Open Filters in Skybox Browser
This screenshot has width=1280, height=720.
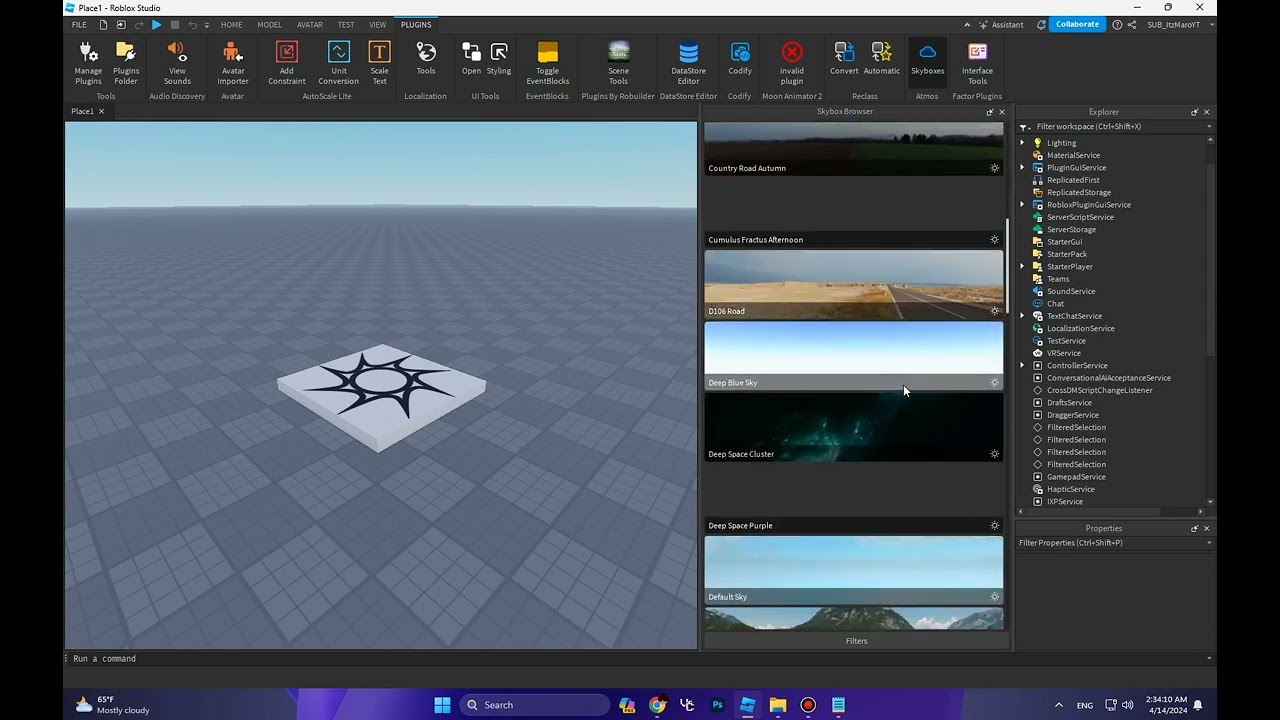[x=857, y=641]
